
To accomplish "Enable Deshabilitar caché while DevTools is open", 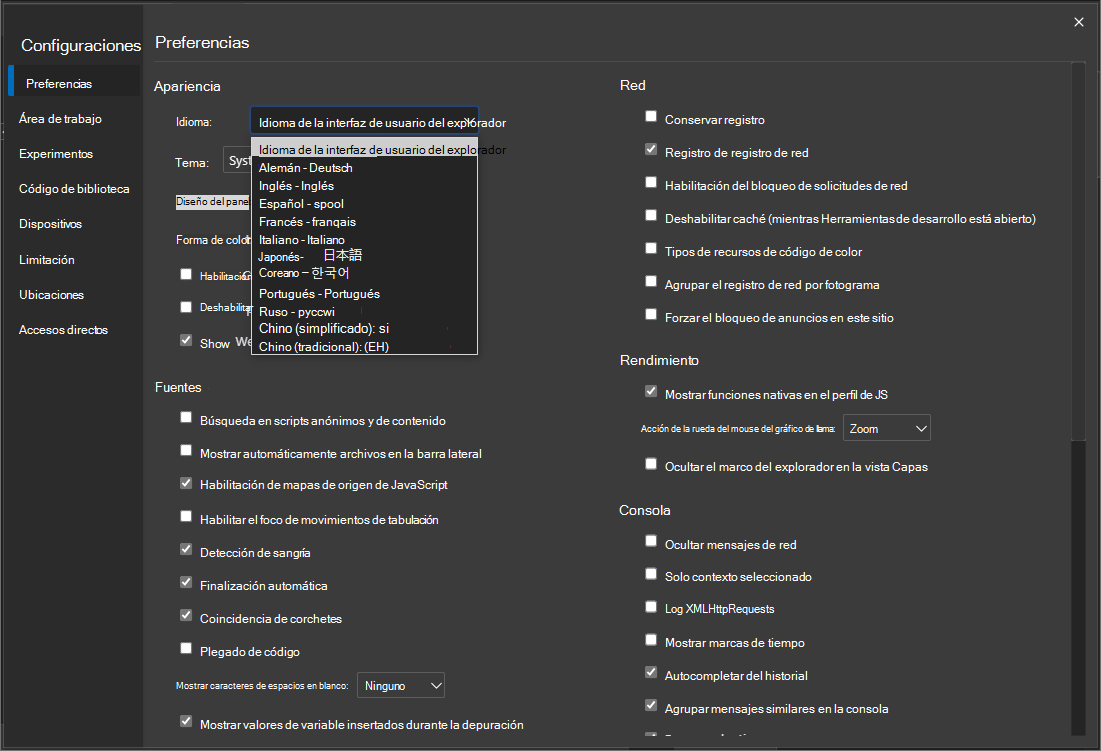I will point(651,217).
